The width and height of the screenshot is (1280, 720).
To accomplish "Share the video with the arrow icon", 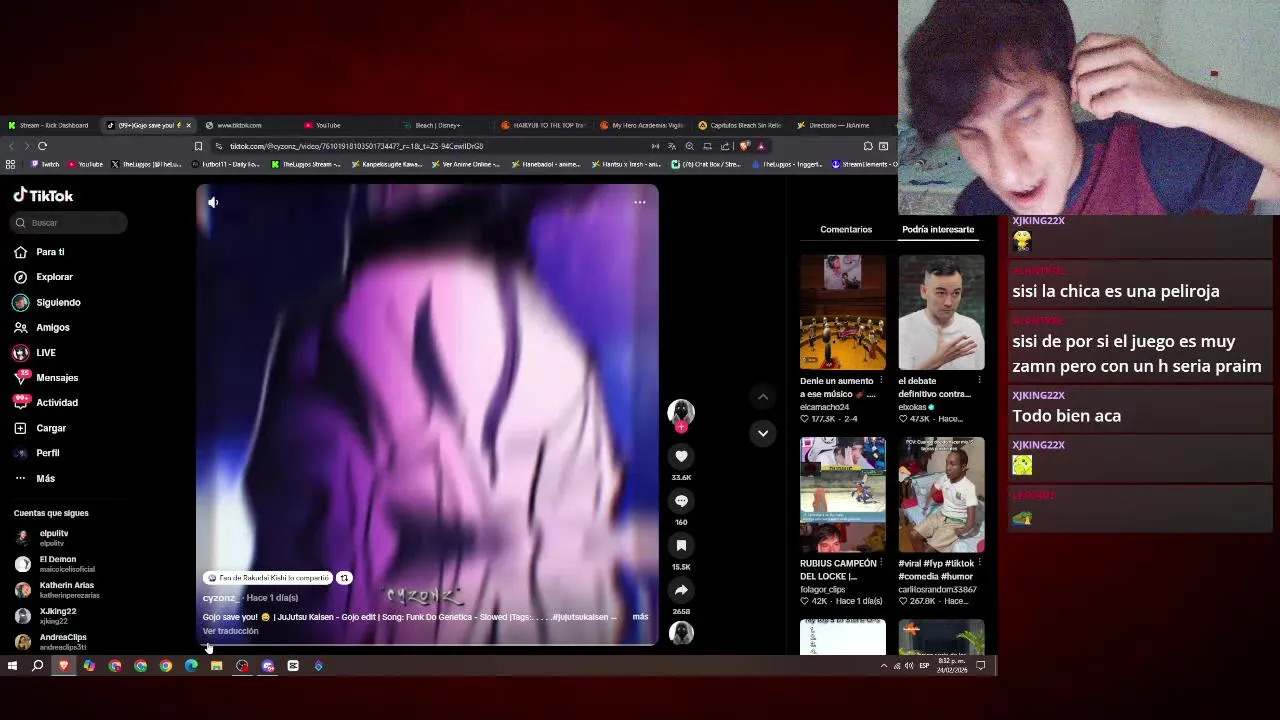I will (x=681, y=590).
